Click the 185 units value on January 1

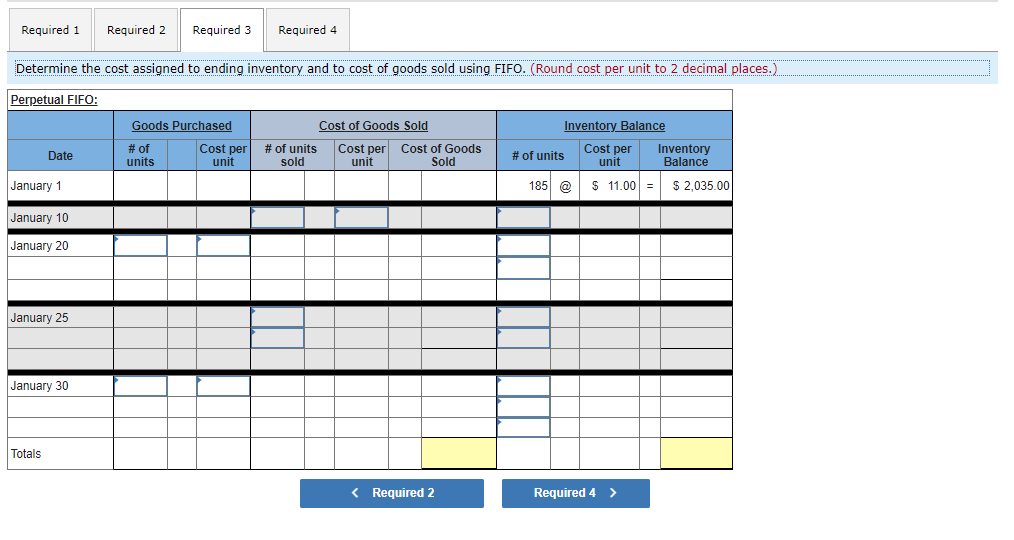[538, 186]
